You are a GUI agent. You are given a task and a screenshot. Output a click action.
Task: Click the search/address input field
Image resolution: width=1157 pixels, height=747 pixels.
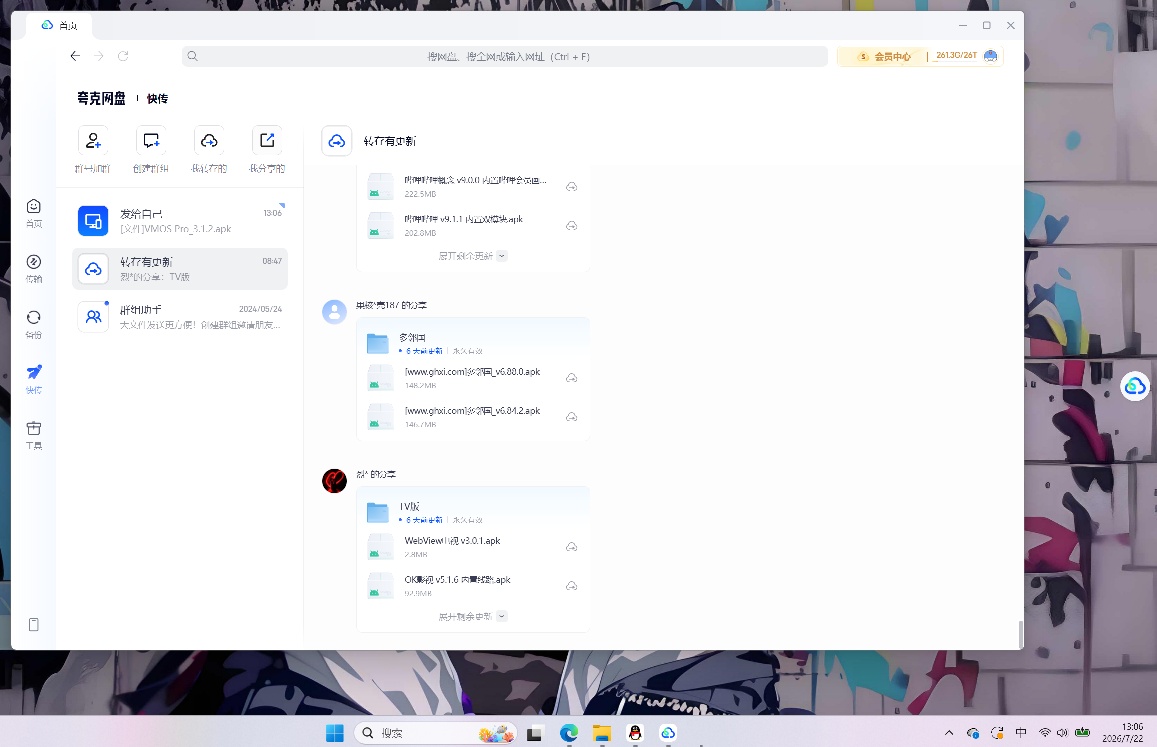pyautogui.click(x=505, y=56)
